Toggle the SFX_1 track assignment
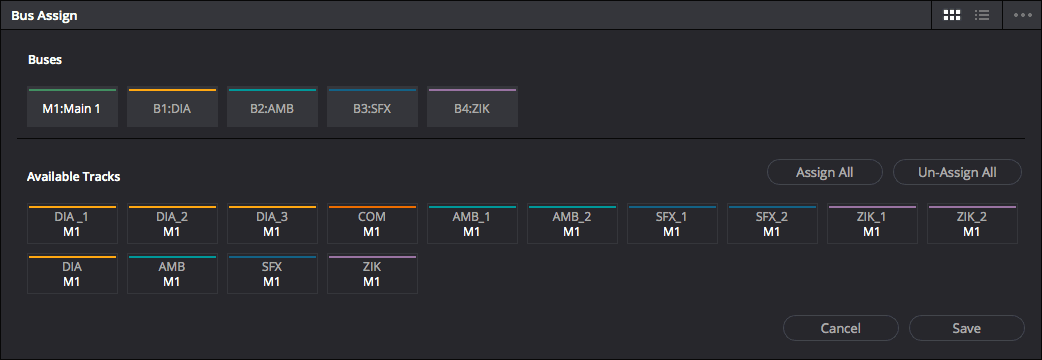1042x360 pixels. coord(672,224)
